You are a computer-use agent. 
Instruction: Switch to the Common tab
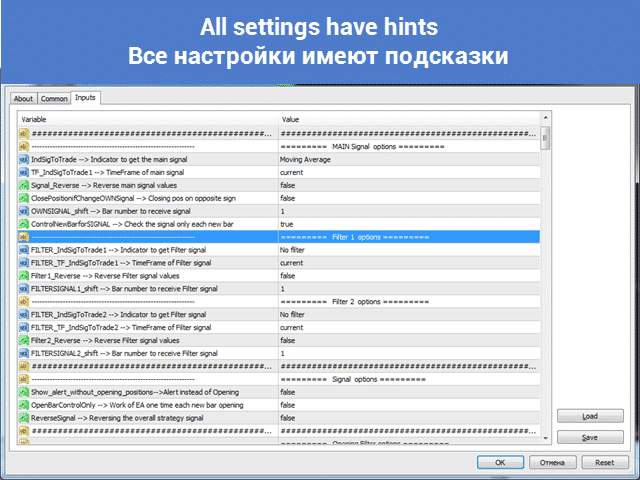pos(54,99)
